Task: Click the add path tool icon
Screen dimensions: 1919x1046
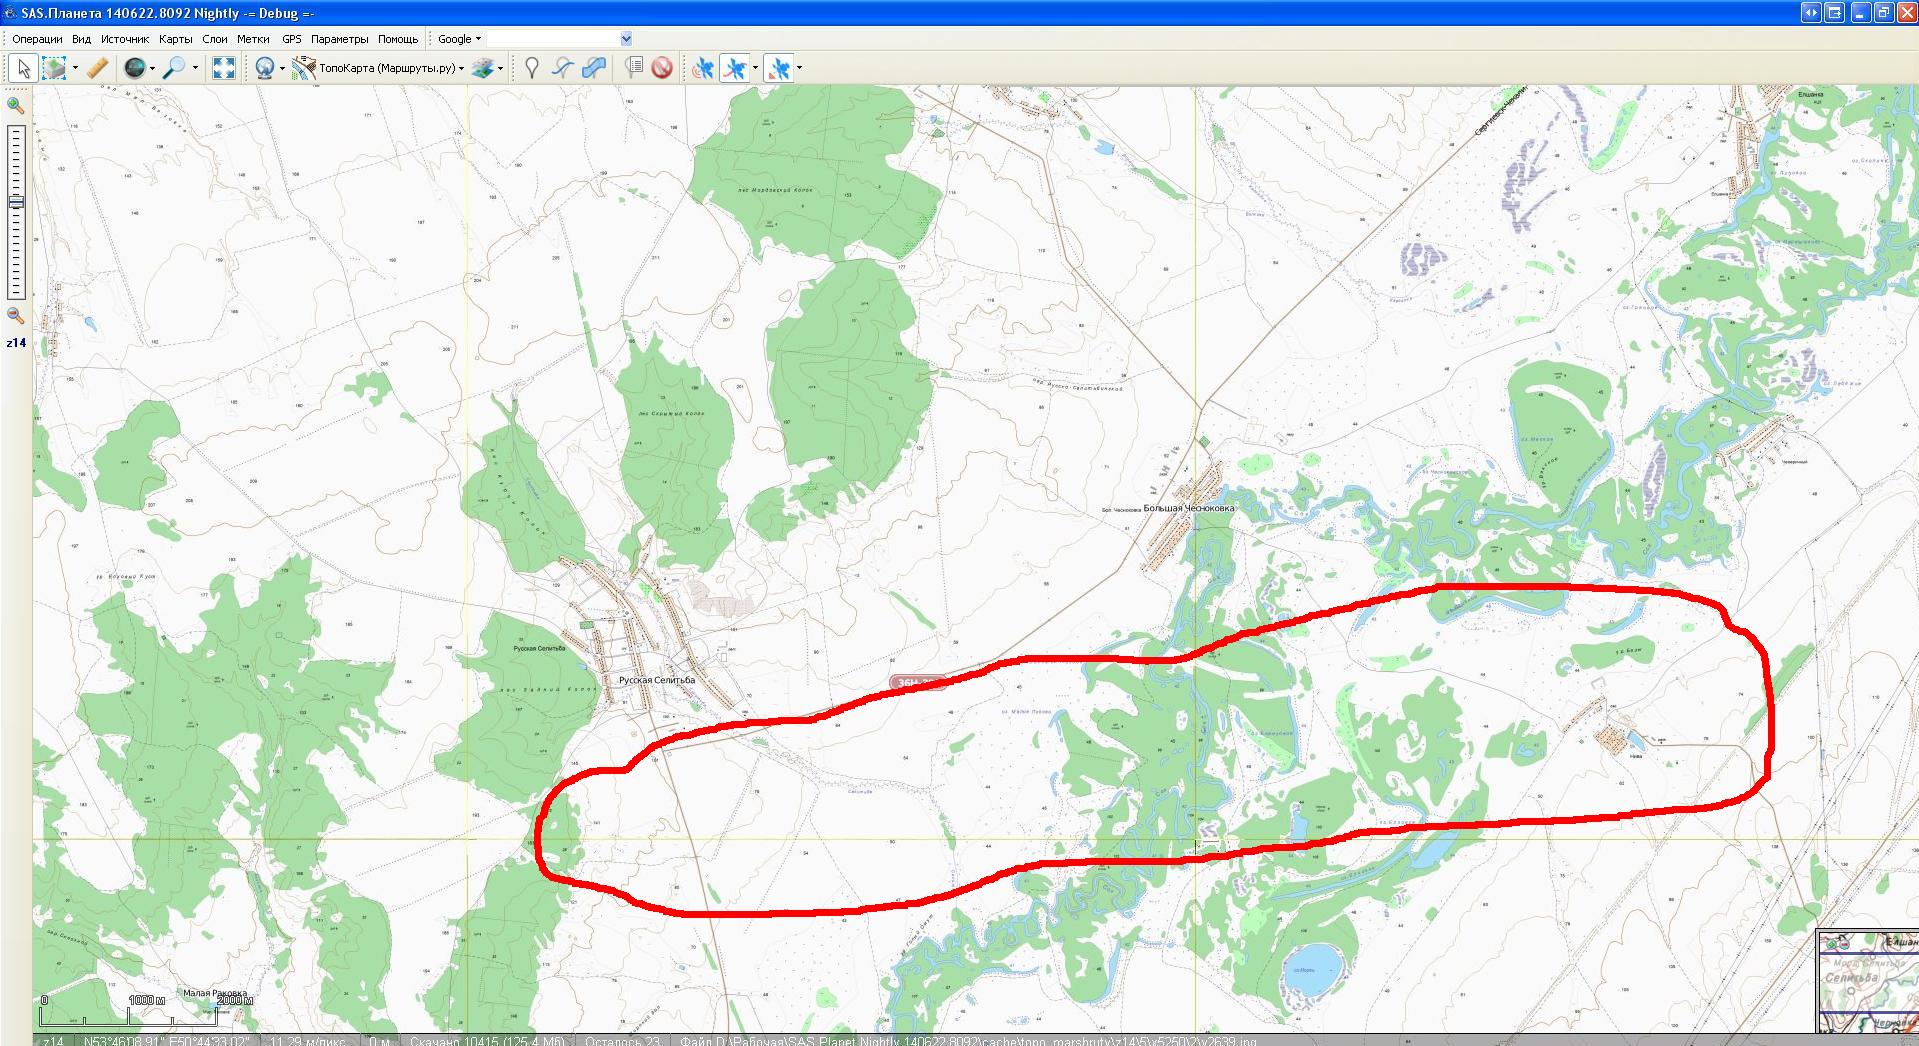Action: (x=563, y=68)
